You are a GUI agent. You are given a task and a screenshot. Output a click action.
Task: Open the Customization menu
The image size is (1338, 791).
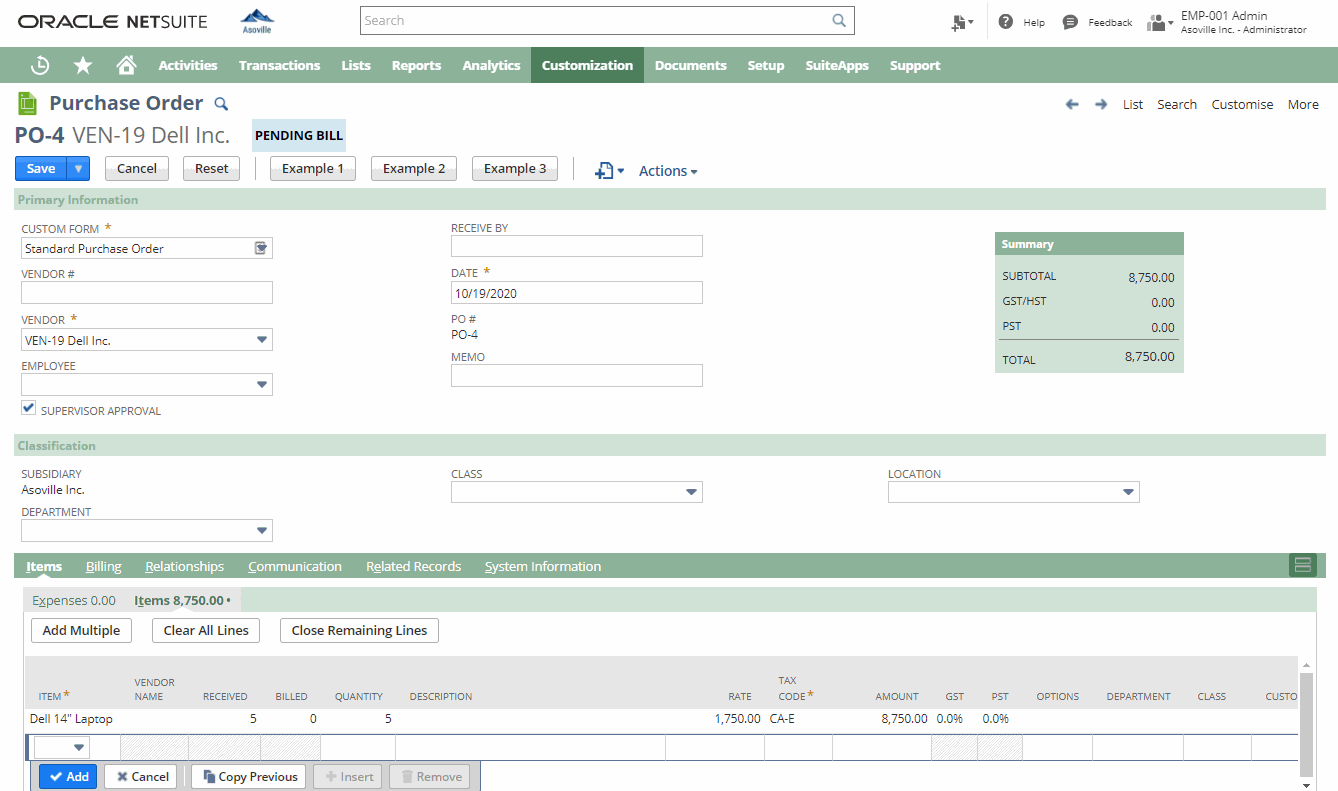click(x=587, y=65)
